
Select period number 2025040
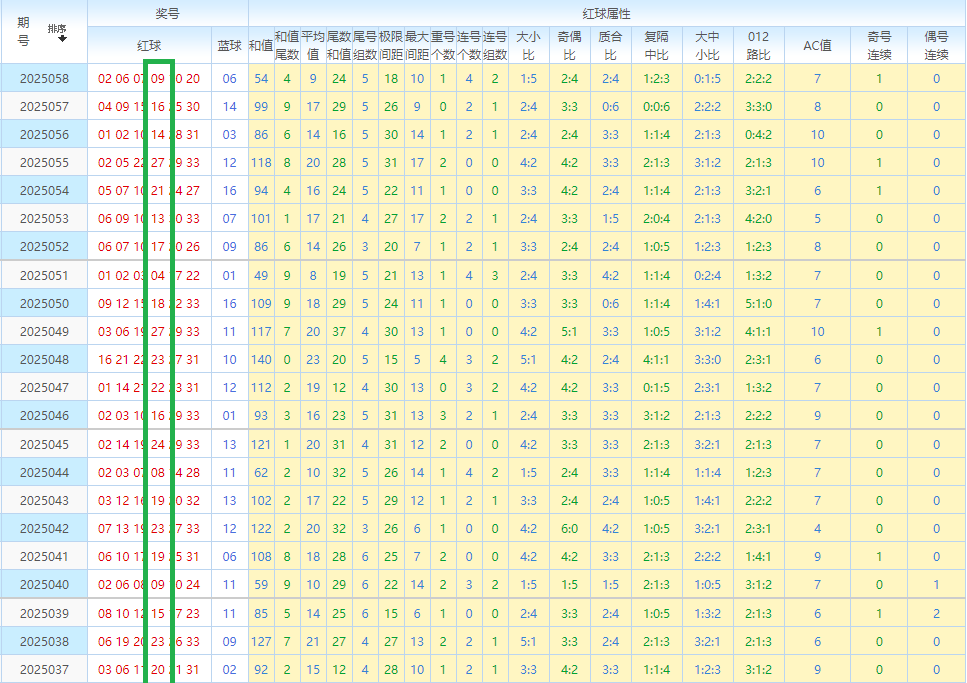[44, 584]
